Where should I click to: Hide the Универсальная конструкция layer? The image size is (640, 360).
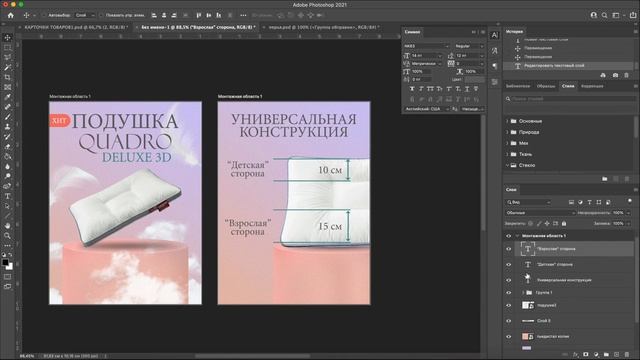[x=509, y=280]
